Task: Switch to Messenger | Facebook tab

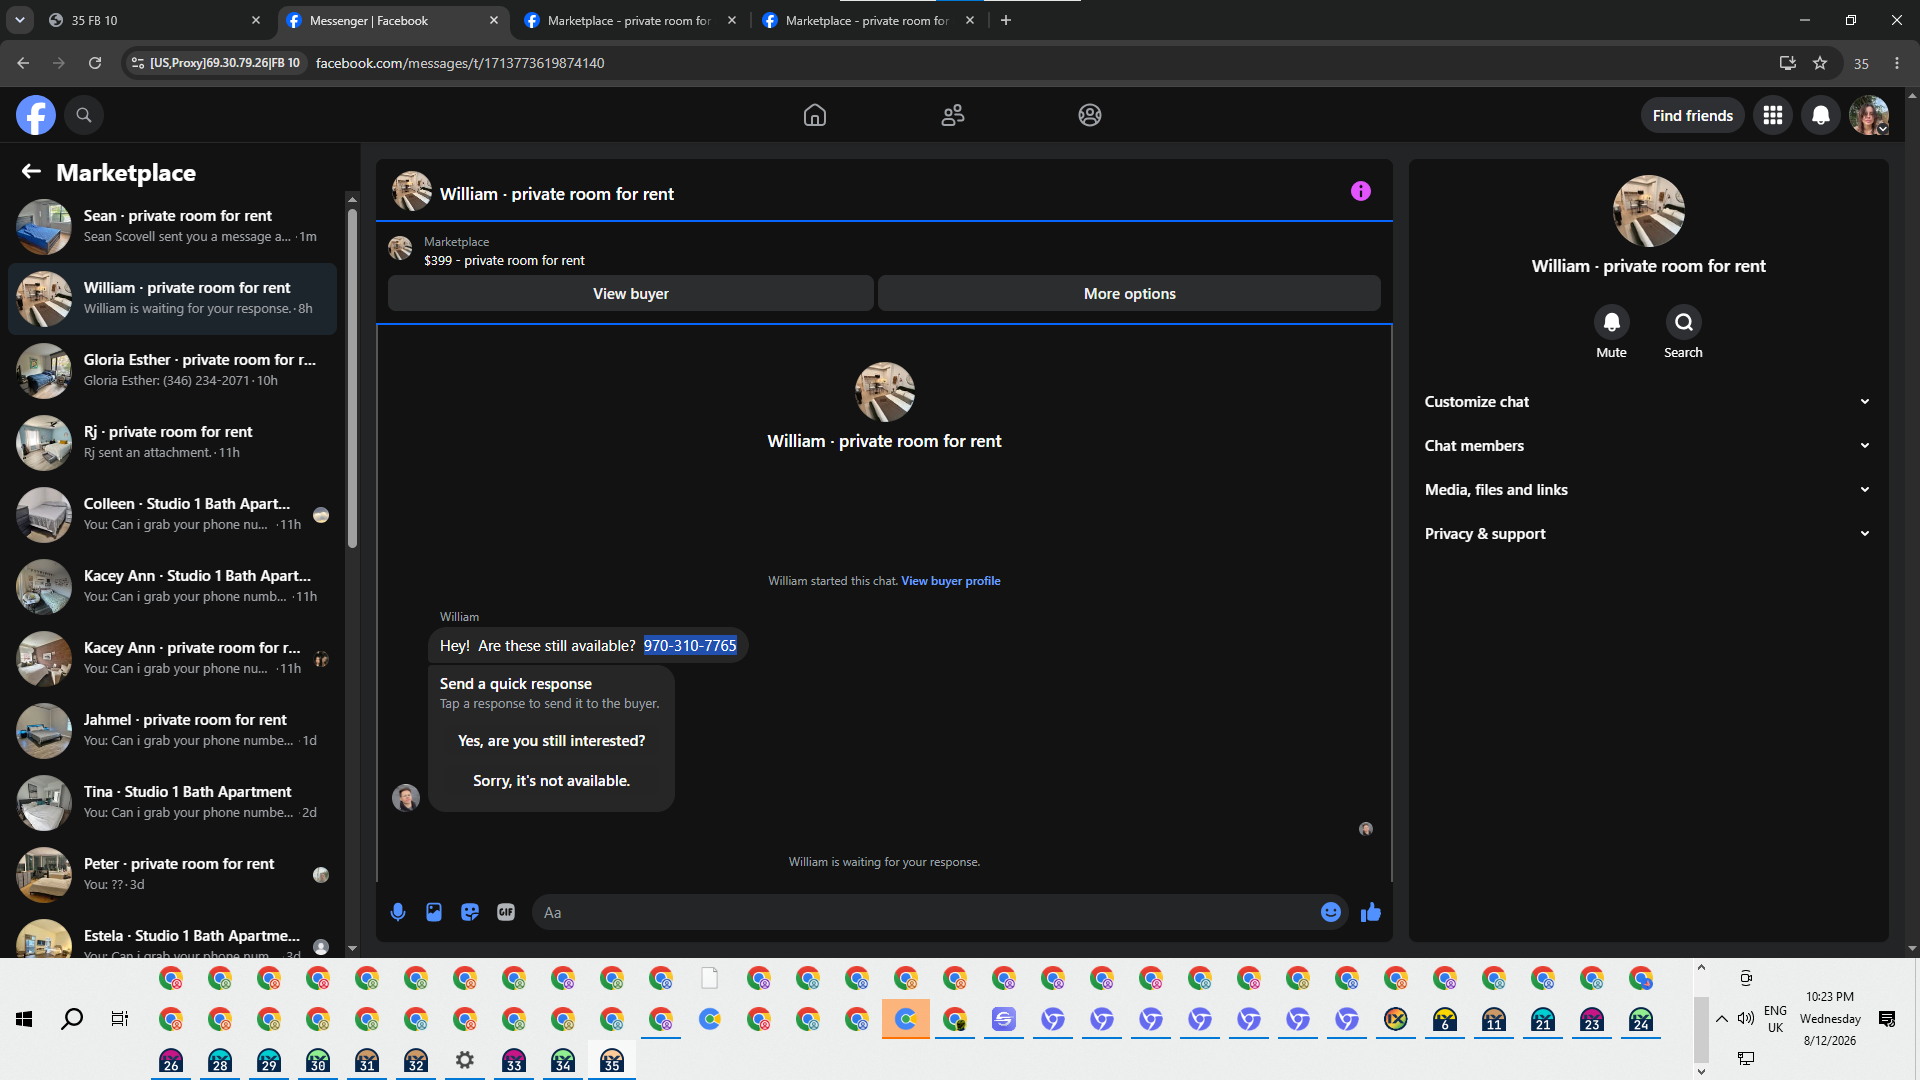Action: point(392,20)
